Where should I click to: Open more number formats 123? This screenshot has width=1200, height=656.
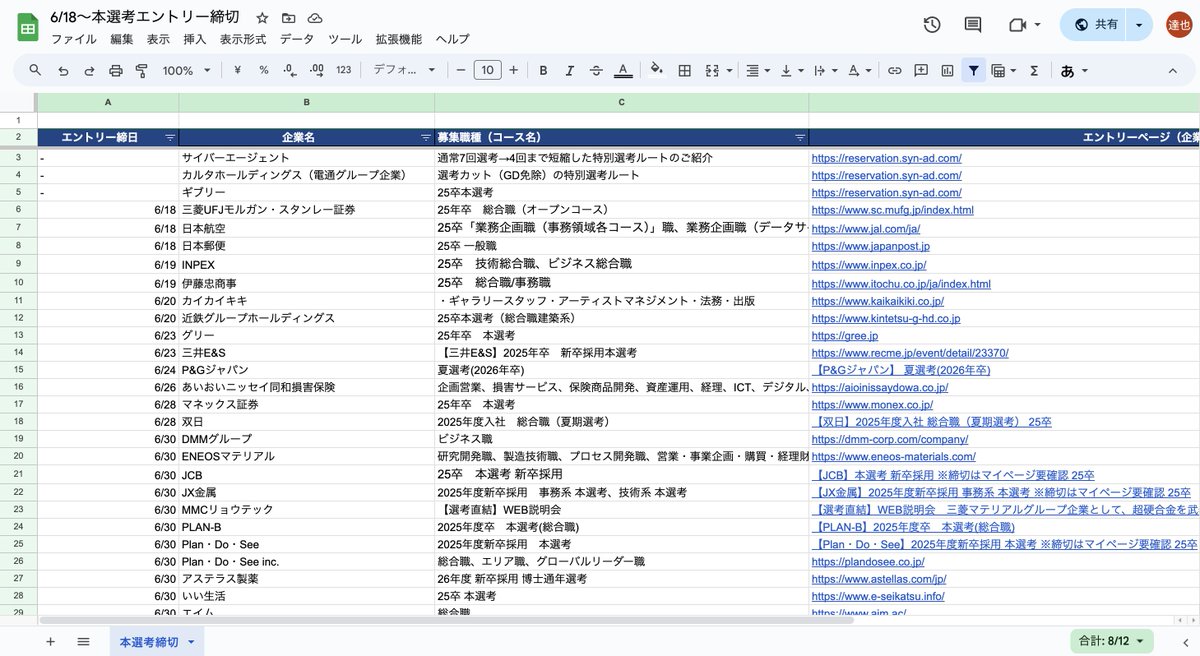point(344,70)
